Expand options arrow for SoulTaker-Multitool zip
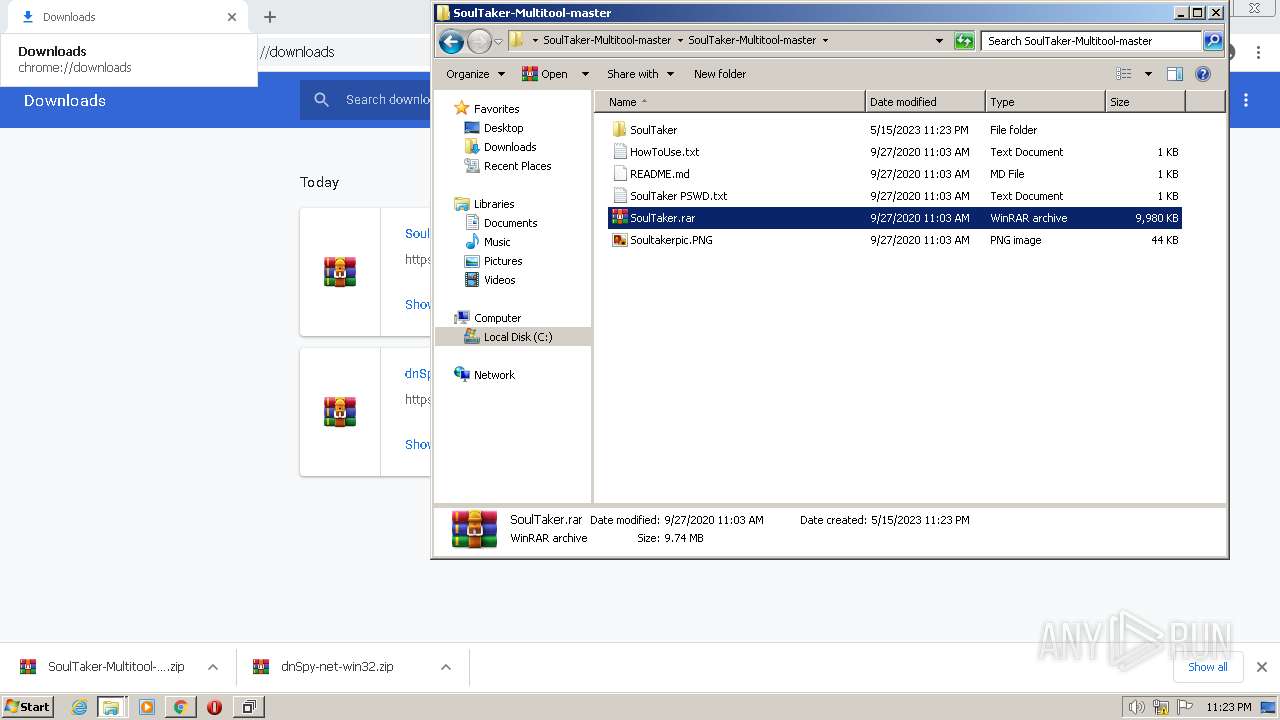Screen dimensions: 1280x720 pos(213,667)
